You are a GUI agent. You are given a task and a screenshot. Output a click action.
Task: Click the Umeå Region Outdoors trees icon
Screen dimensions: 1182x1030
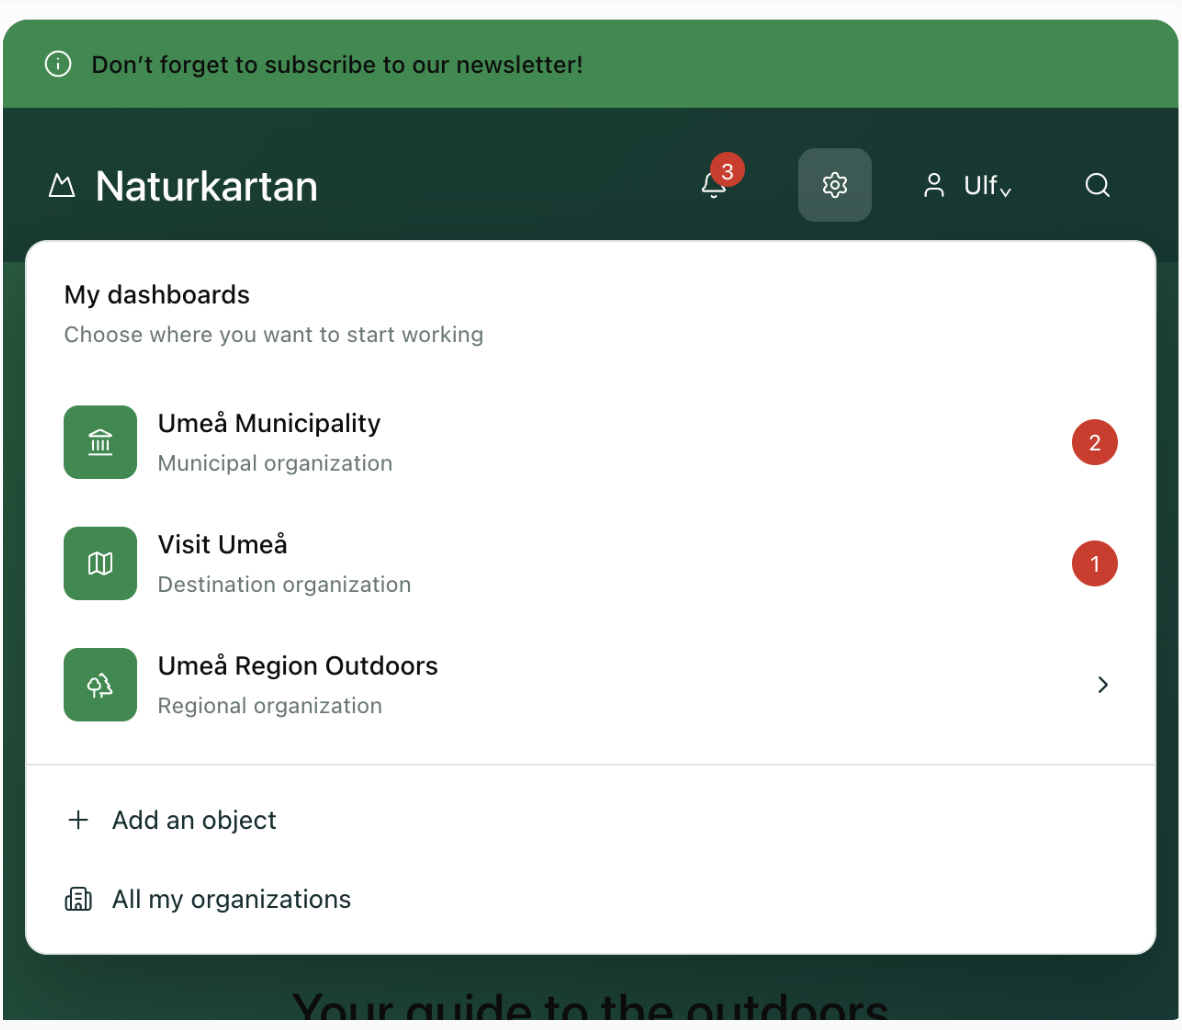pos(100,685)
